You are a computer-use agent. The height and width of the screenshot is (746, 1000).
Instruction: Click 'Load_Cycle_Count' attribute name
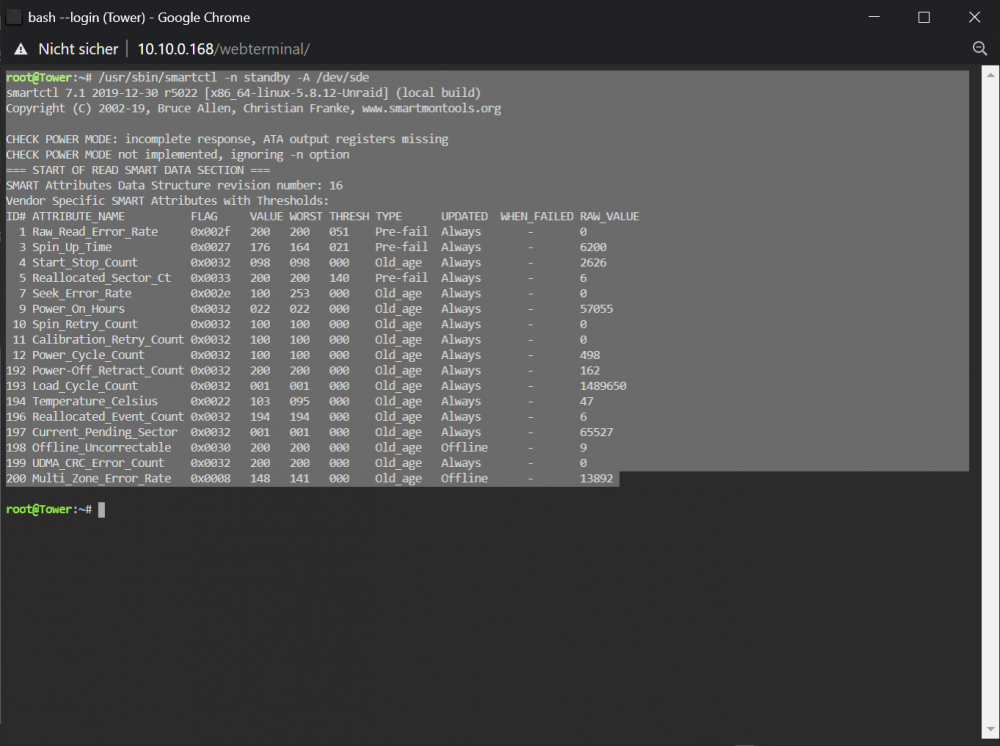[x=85, y=386]
